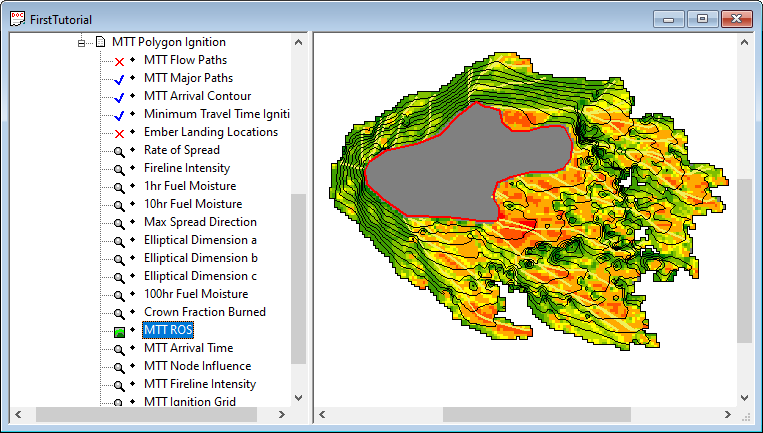The width and height of the screenshot is (763, 433).
Task: Click the magnifier icon beside Elliptical Dimension b
Action: tap(119, 259)
